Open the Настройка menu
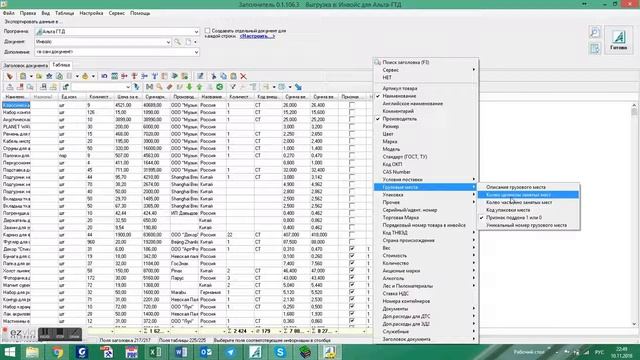Screen dimensions: 640x360 click(91, 13)
